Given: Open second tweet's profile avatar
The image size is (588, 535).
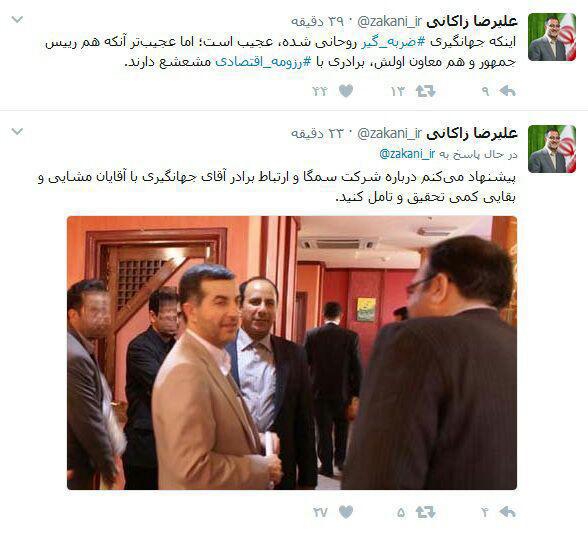Looking at the screenshot, I should [552, 149].
